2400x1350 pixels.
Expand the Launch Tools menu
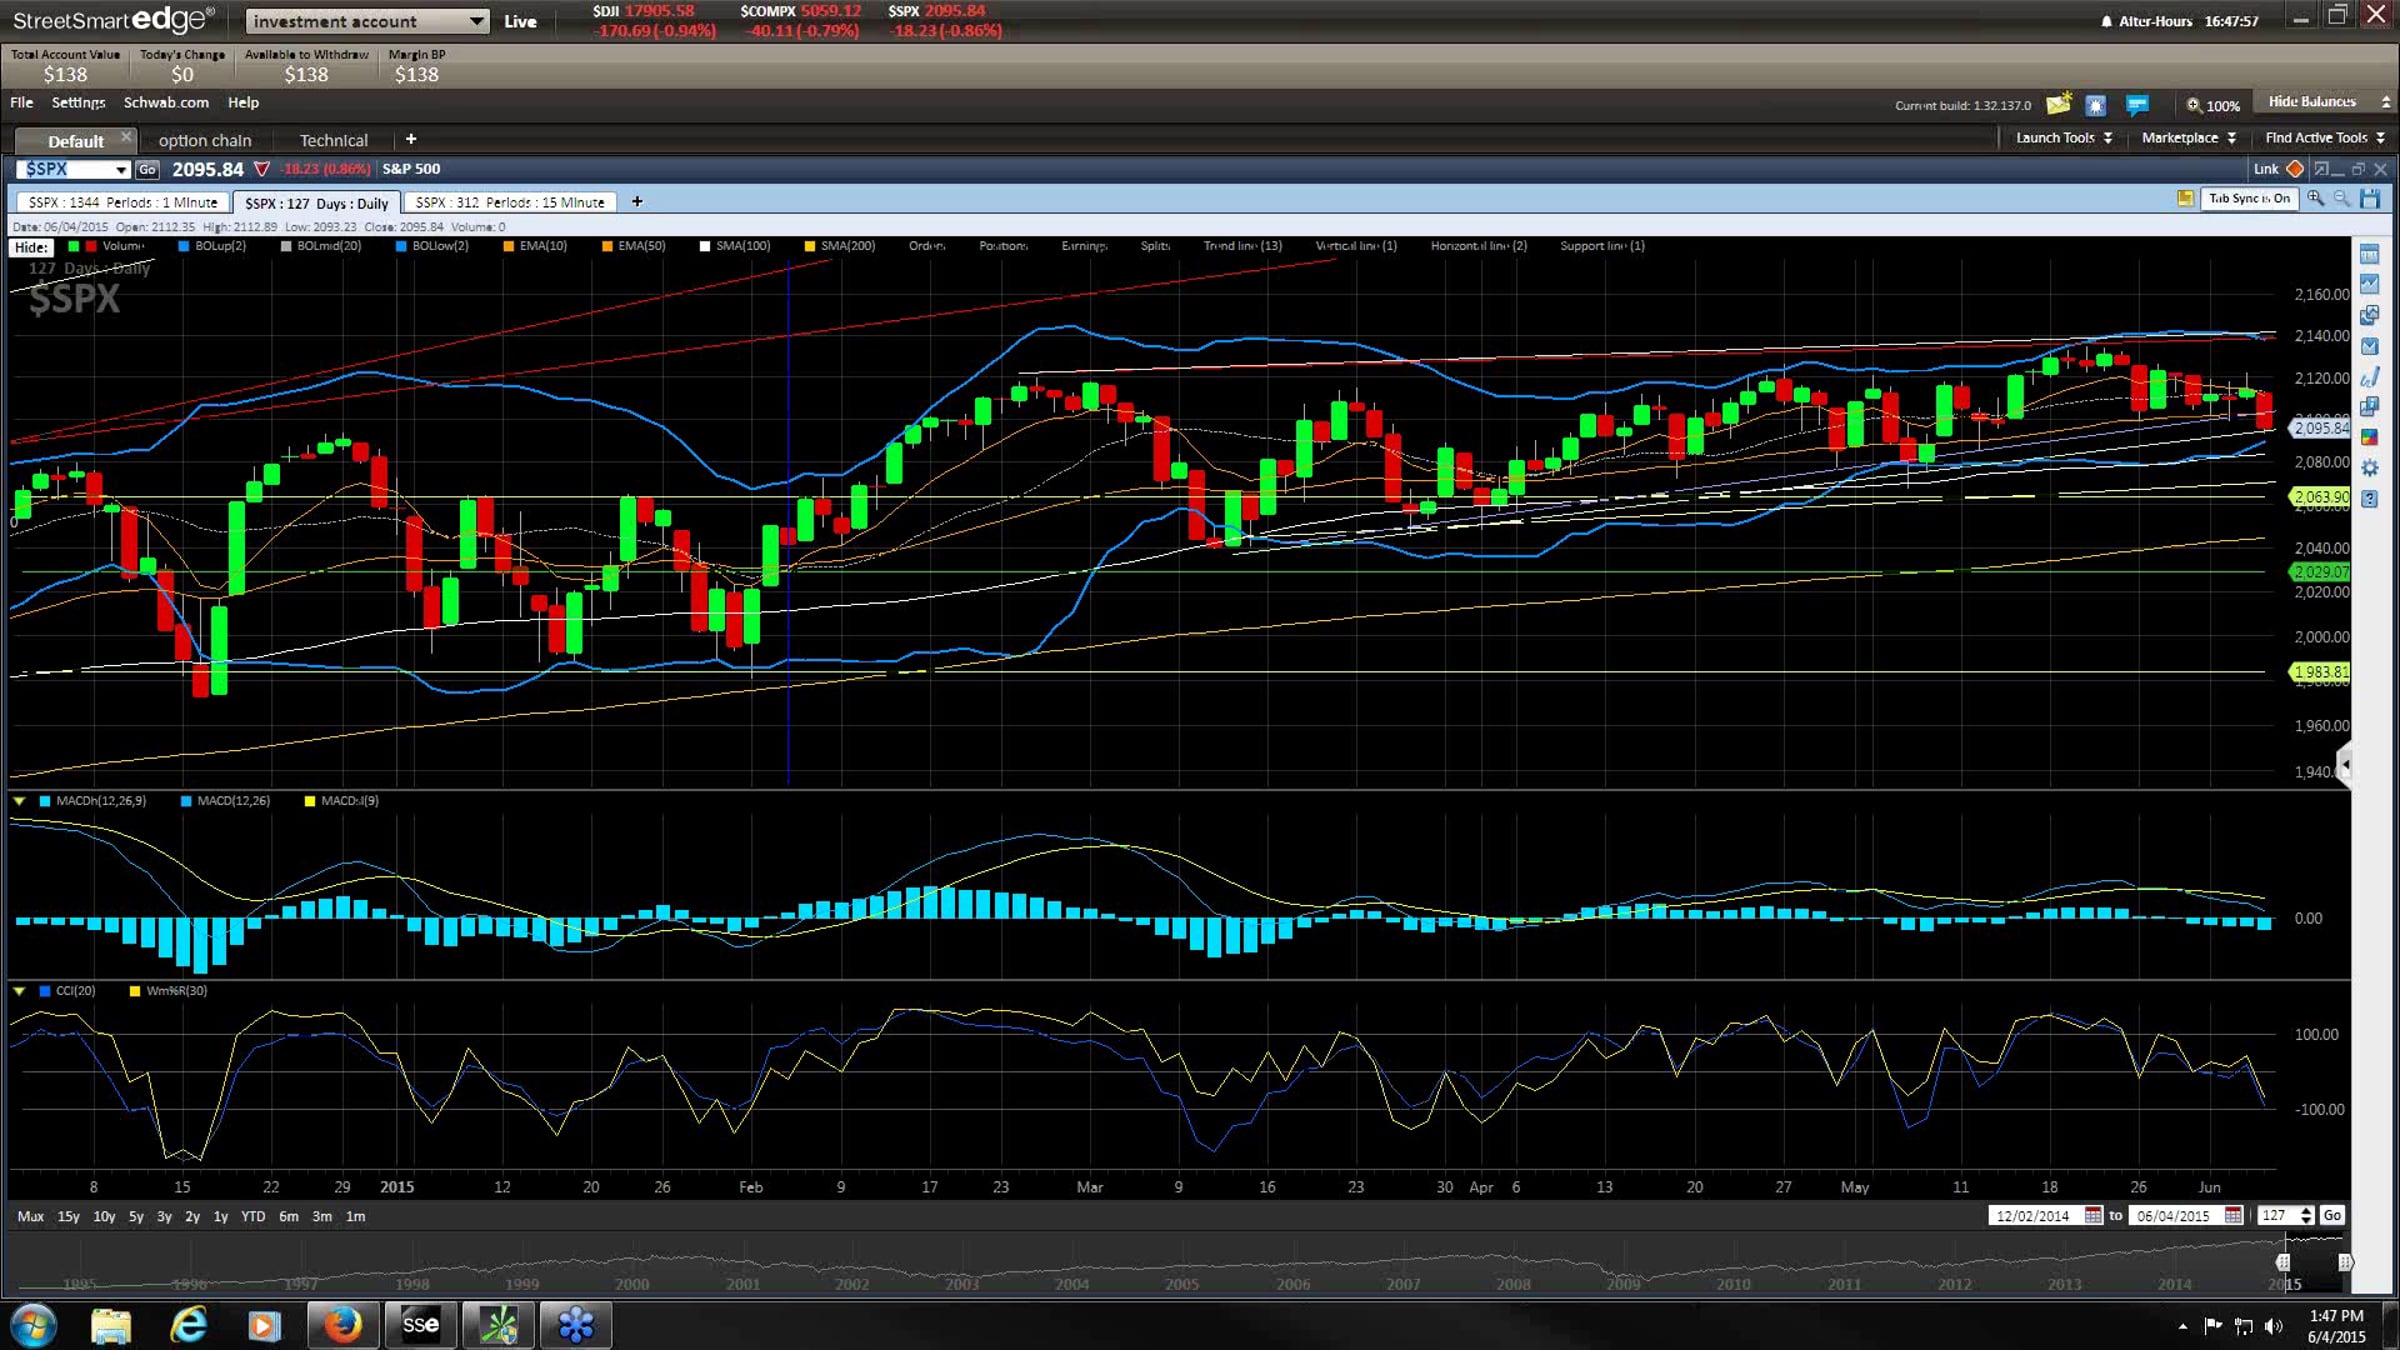pos(2063,138)
